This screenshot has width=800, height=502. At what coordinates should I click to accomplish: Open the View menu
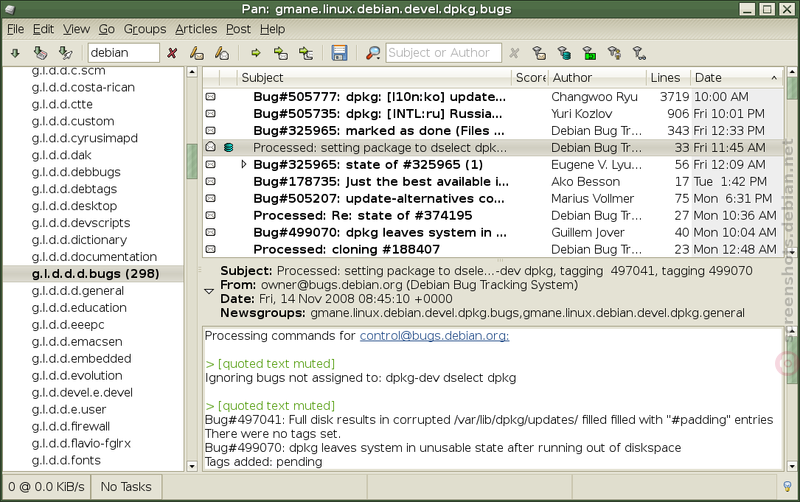[x=77, y=29]
